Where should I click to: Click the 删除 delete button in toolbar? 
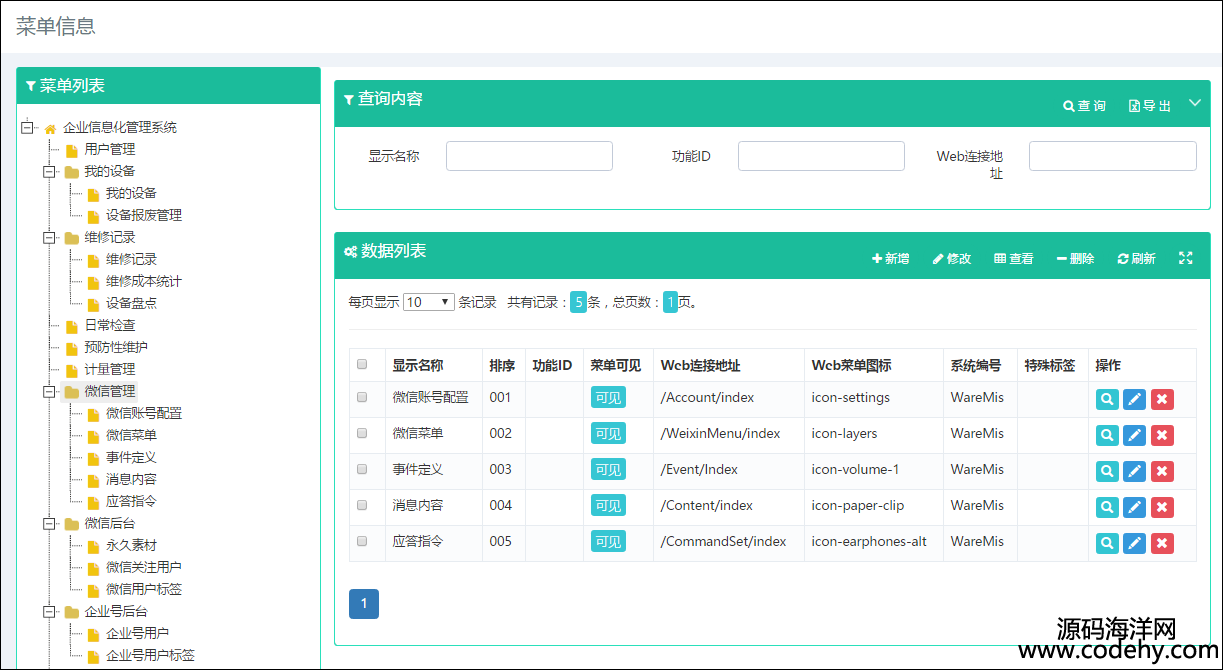pyautogui.click(x=1075, y=258)
